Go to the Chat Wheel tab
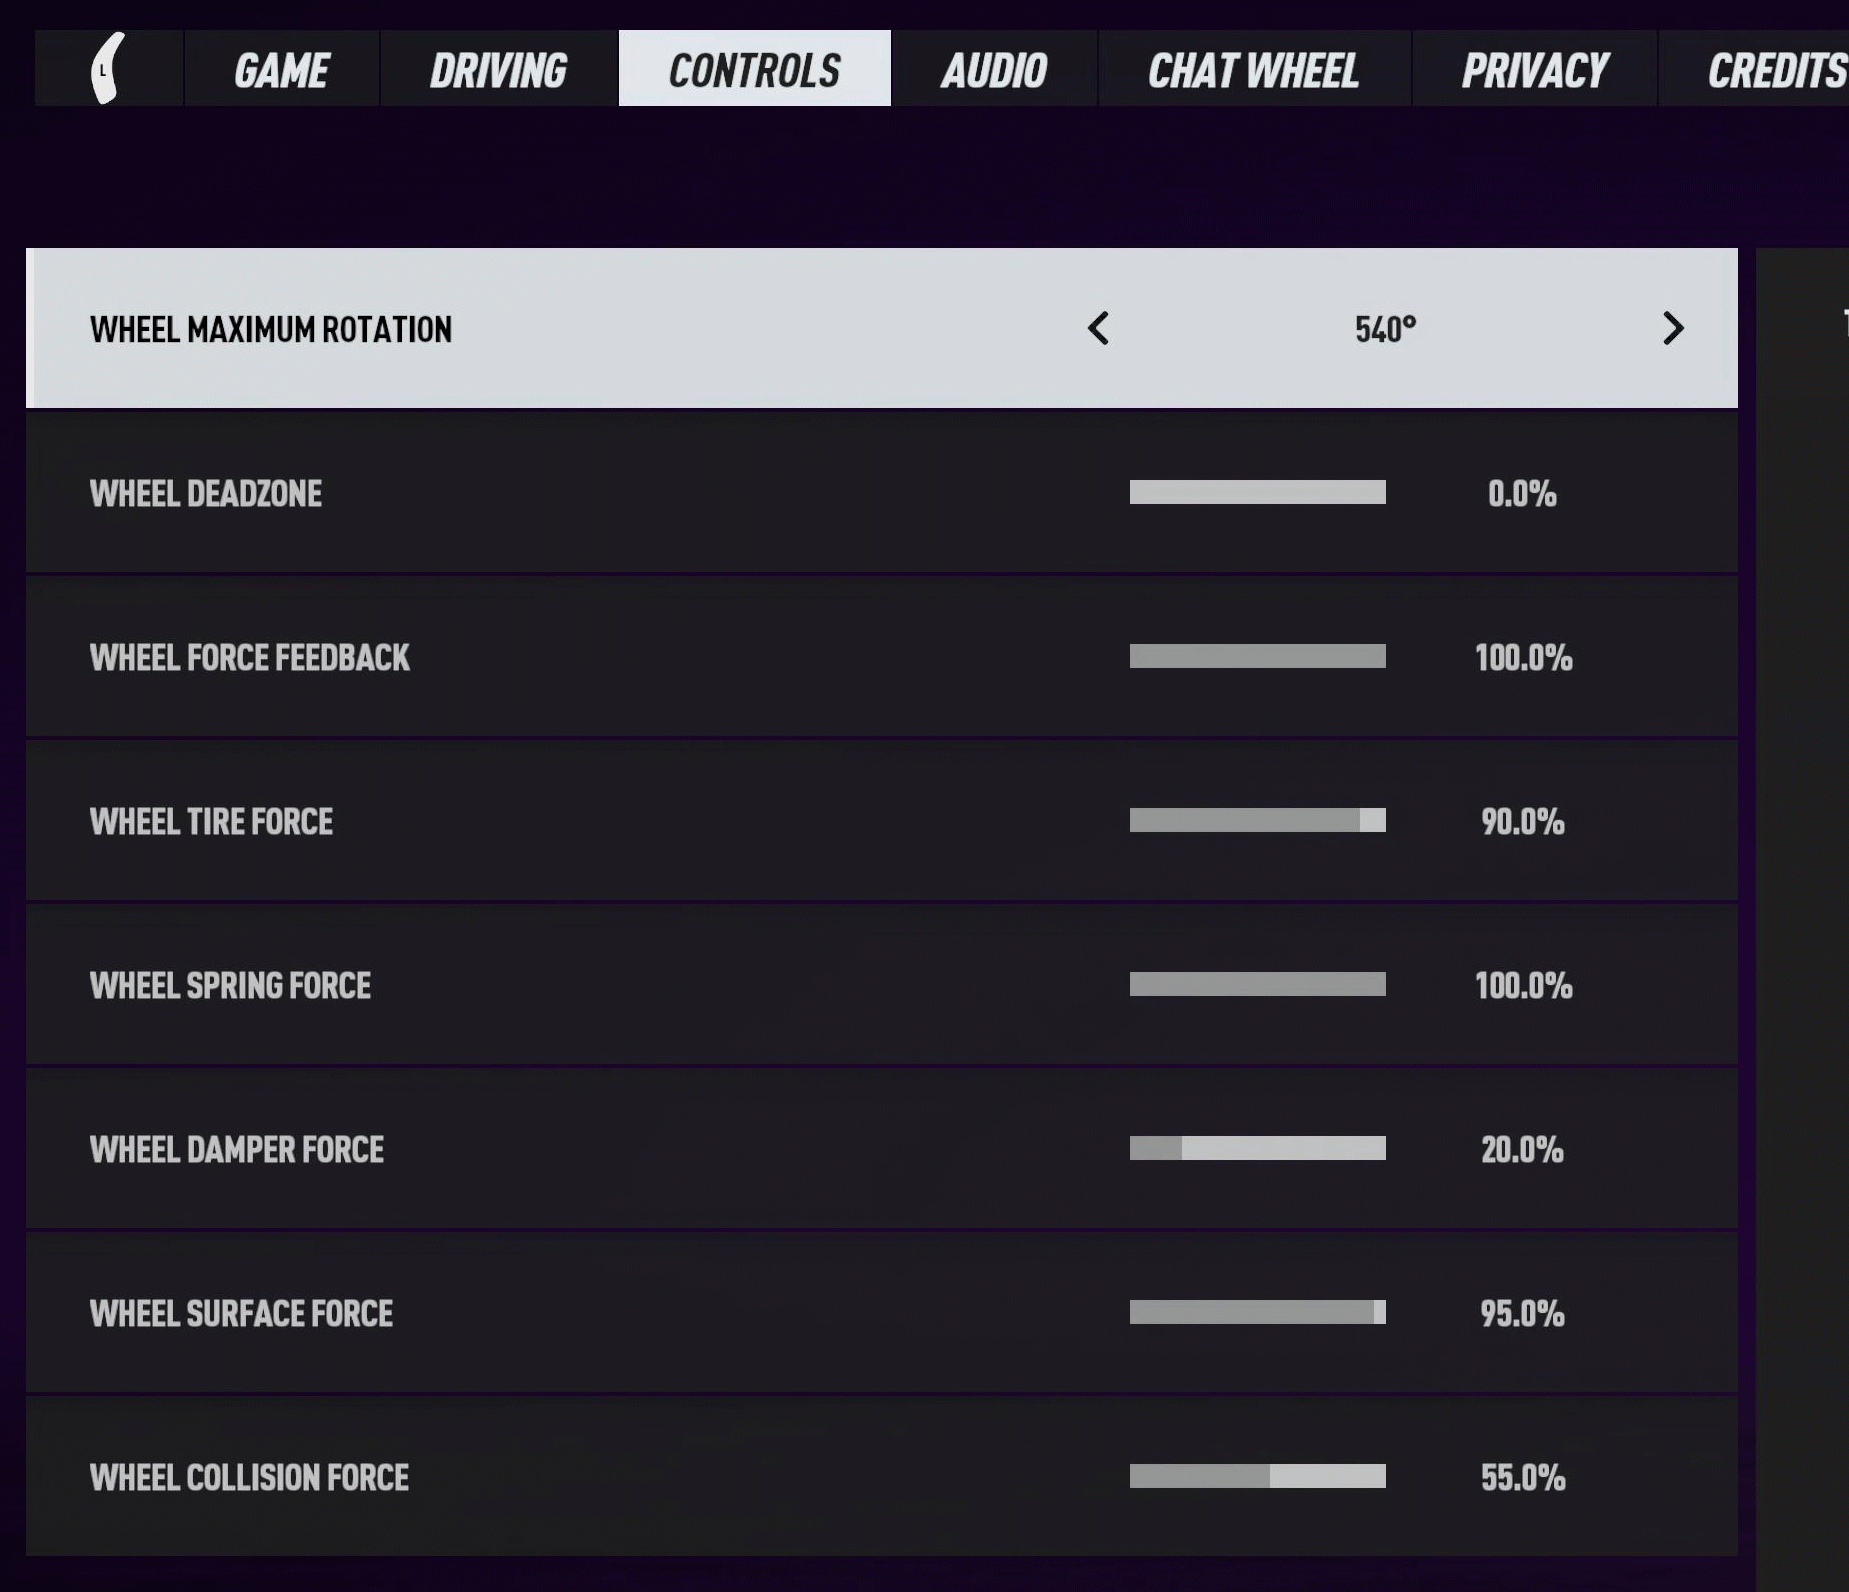The width and height of the screenshot is (1849, 1592). point(1254,68)
